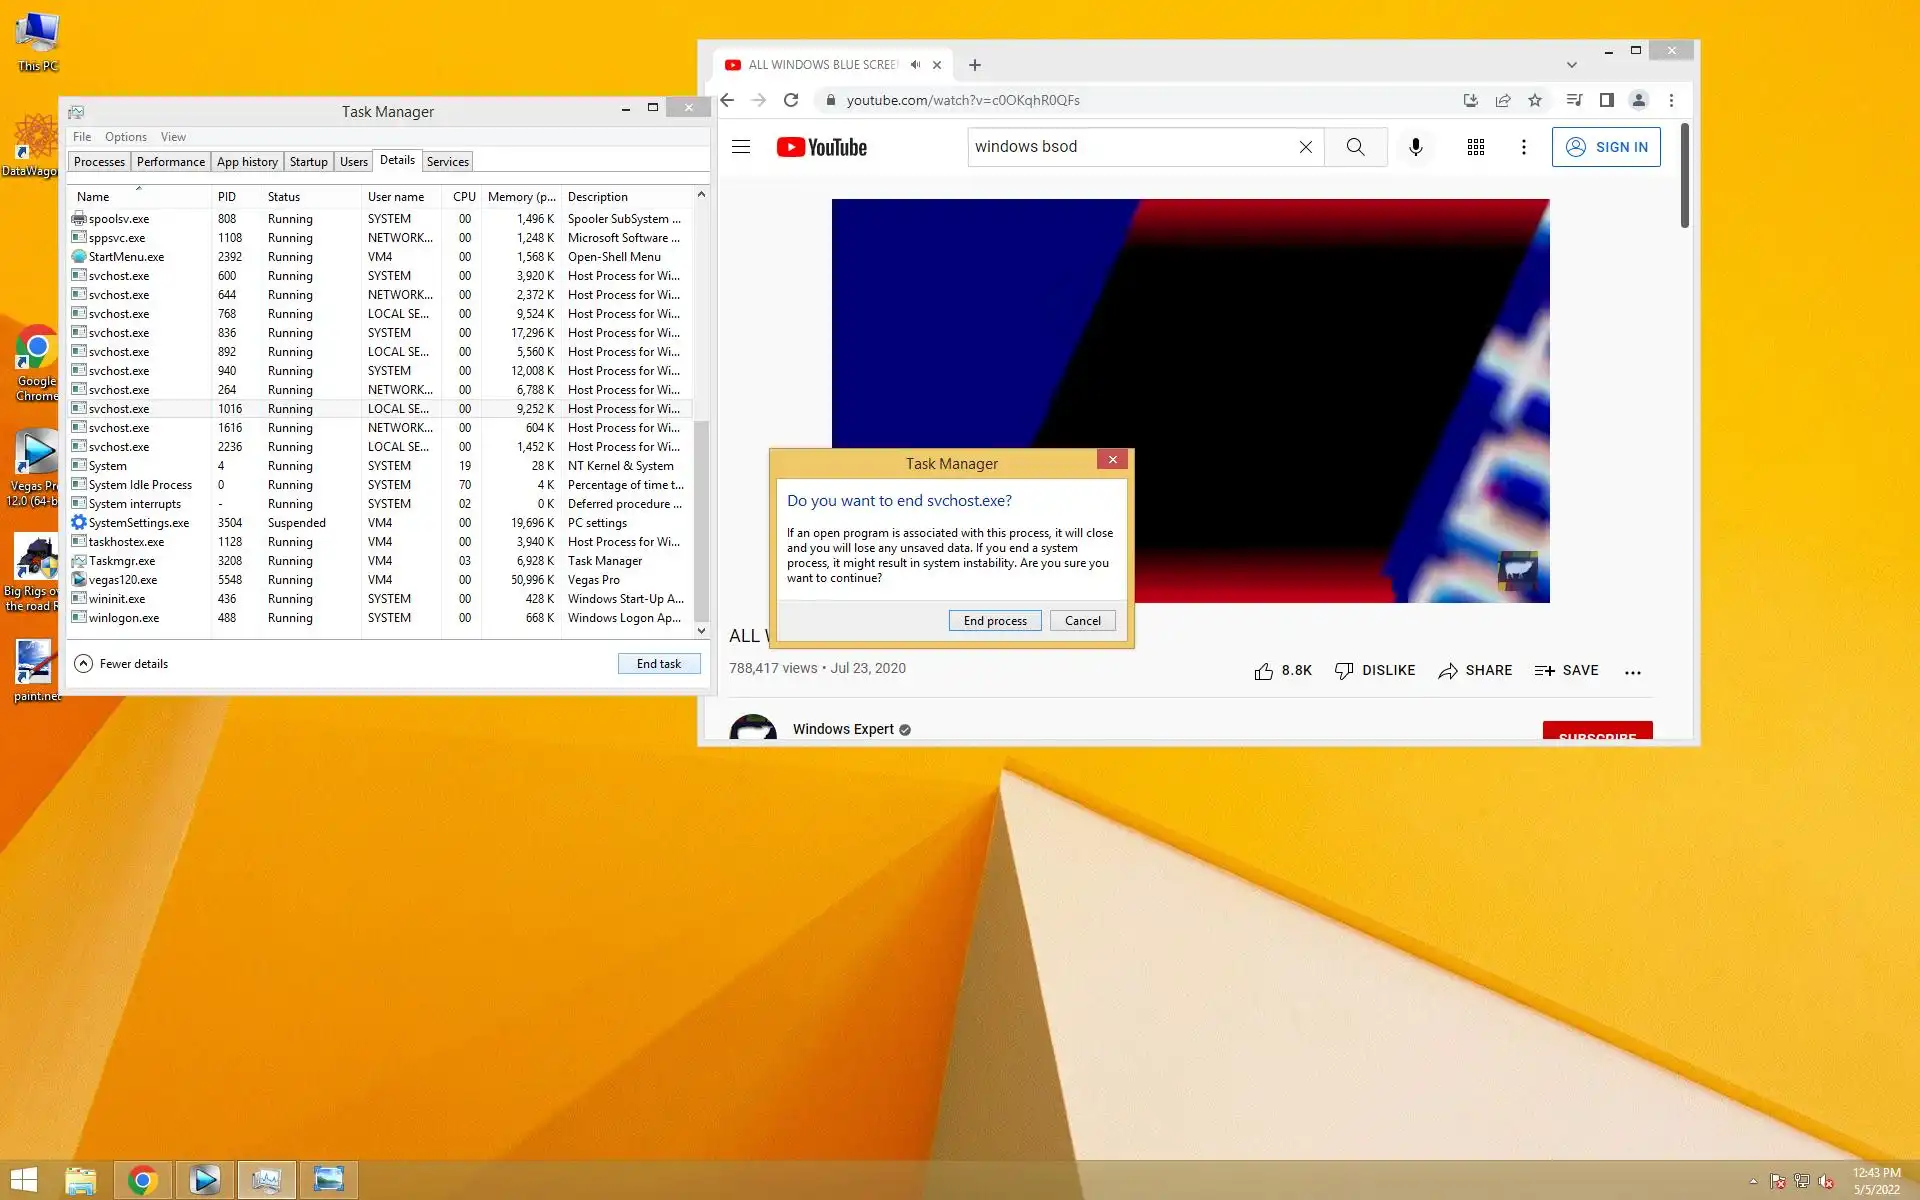Mute the tab via speaker icon
The height and width of the screenshot is (1200, 1920).
click(915, 65)
